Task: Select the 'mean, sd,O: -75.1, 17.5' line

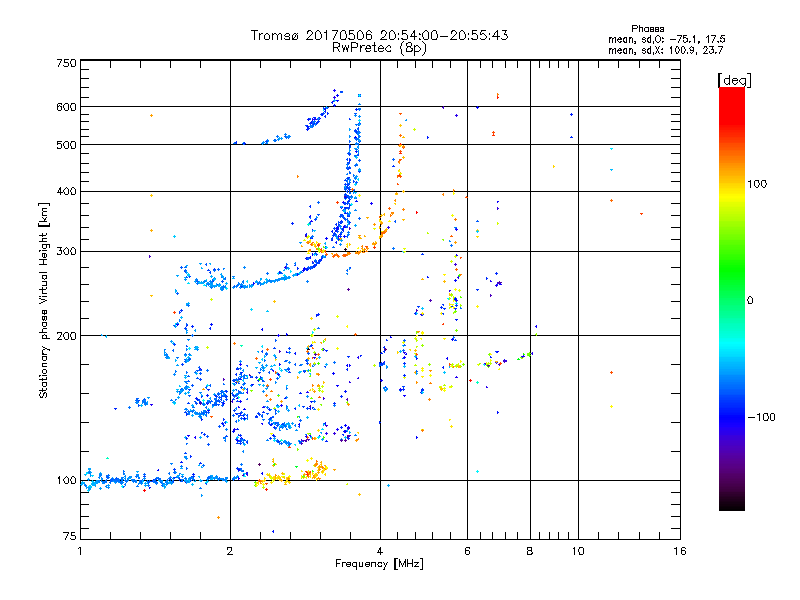Action: tap(666, 40)
